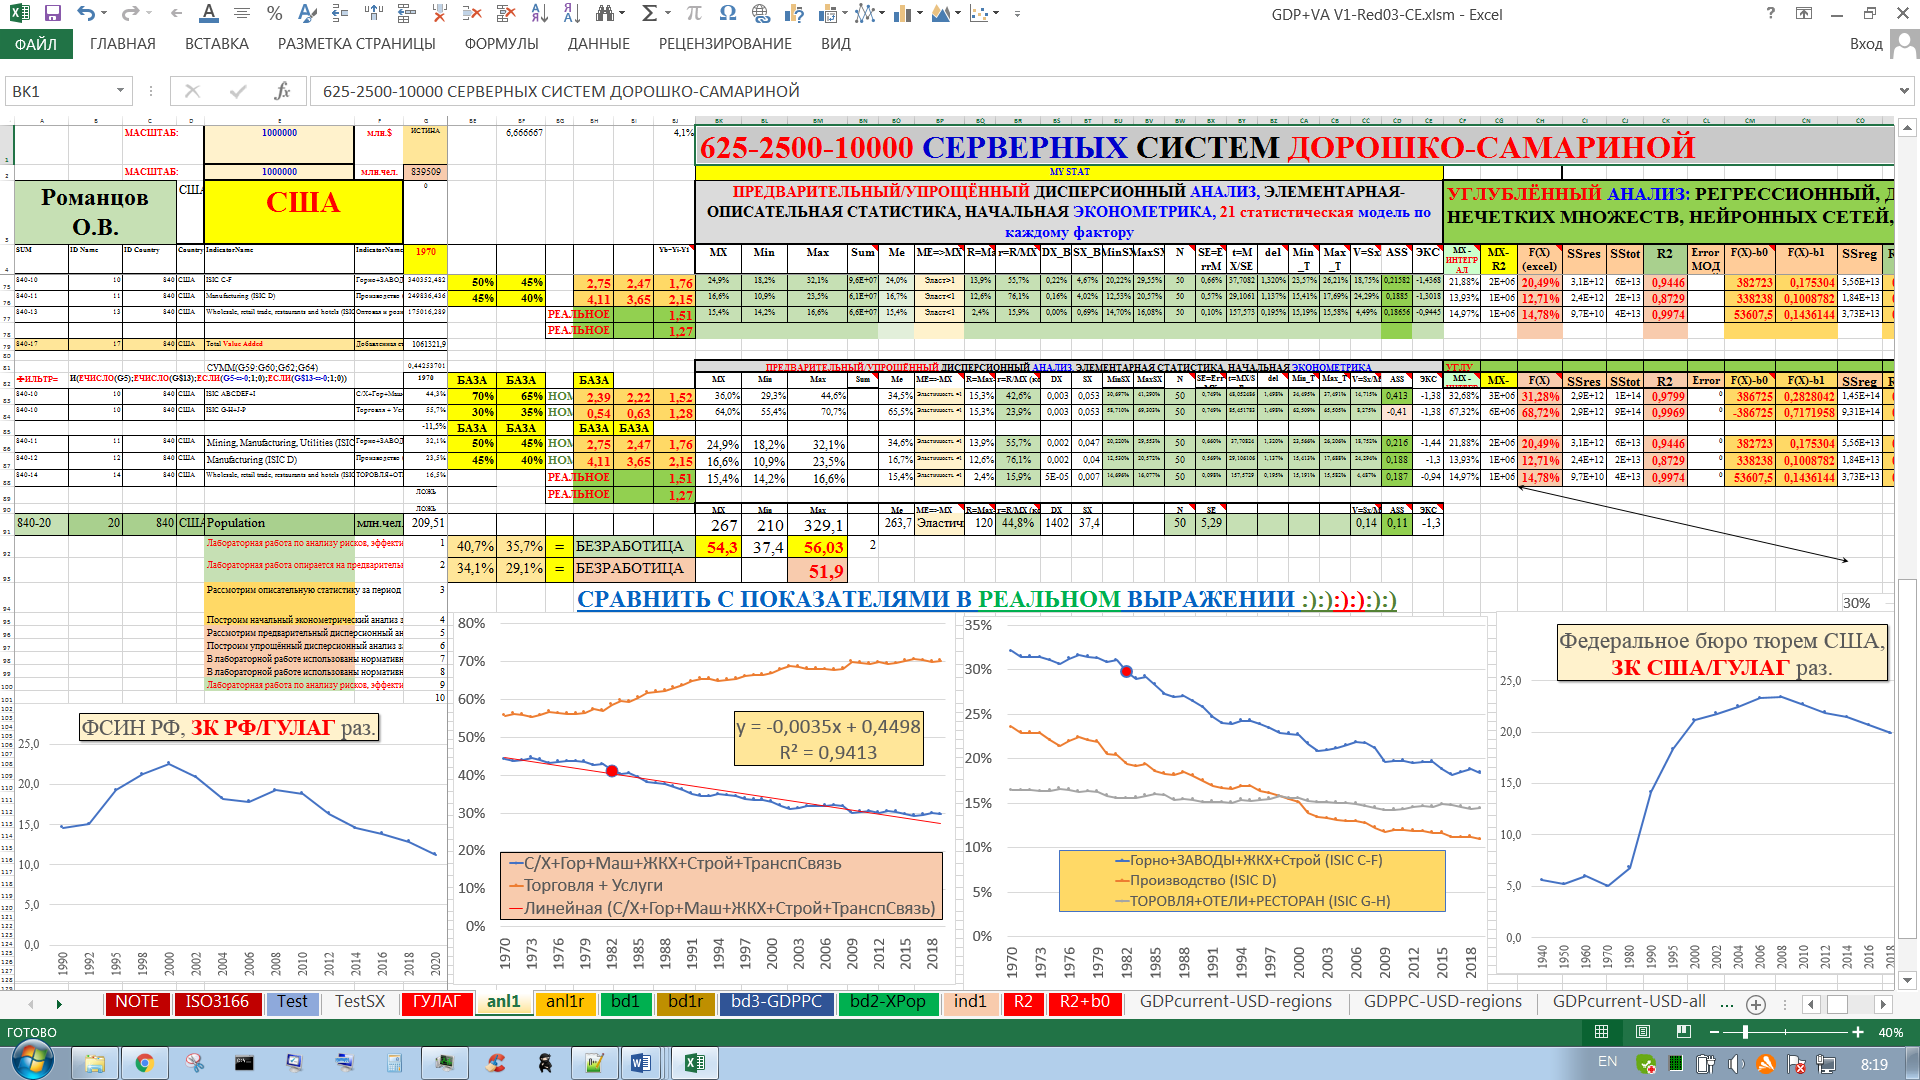Screen dimensions: 1920x1080
Task: Click the percent style icon
Action: [x=274, y=14]
